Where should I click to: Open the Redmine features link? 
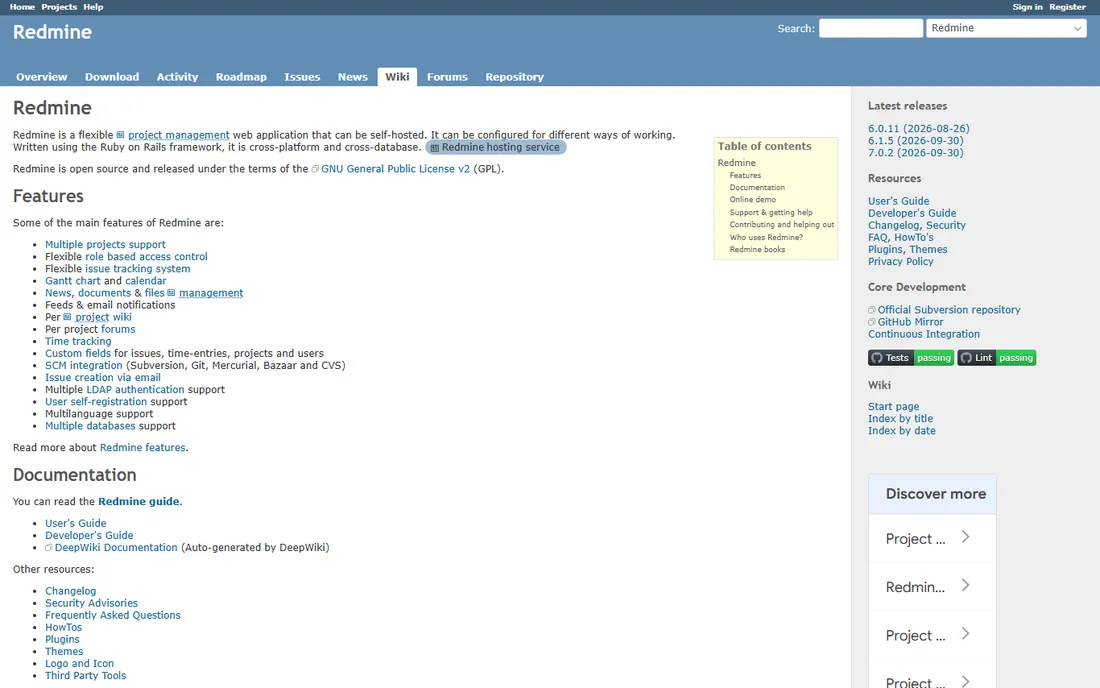pos(142,447)
